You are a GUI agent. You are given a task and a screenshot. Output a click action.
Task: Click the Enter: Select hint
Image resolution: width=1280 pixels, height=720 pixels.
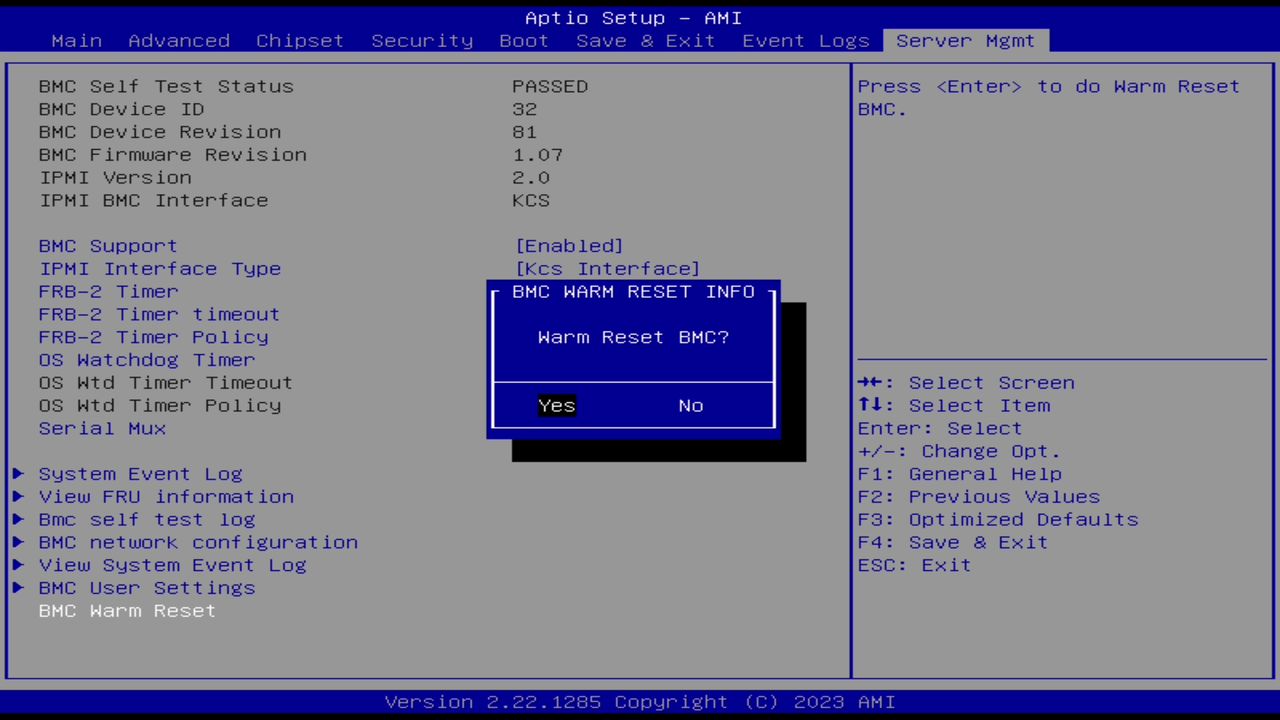click(x=940, y=428)
